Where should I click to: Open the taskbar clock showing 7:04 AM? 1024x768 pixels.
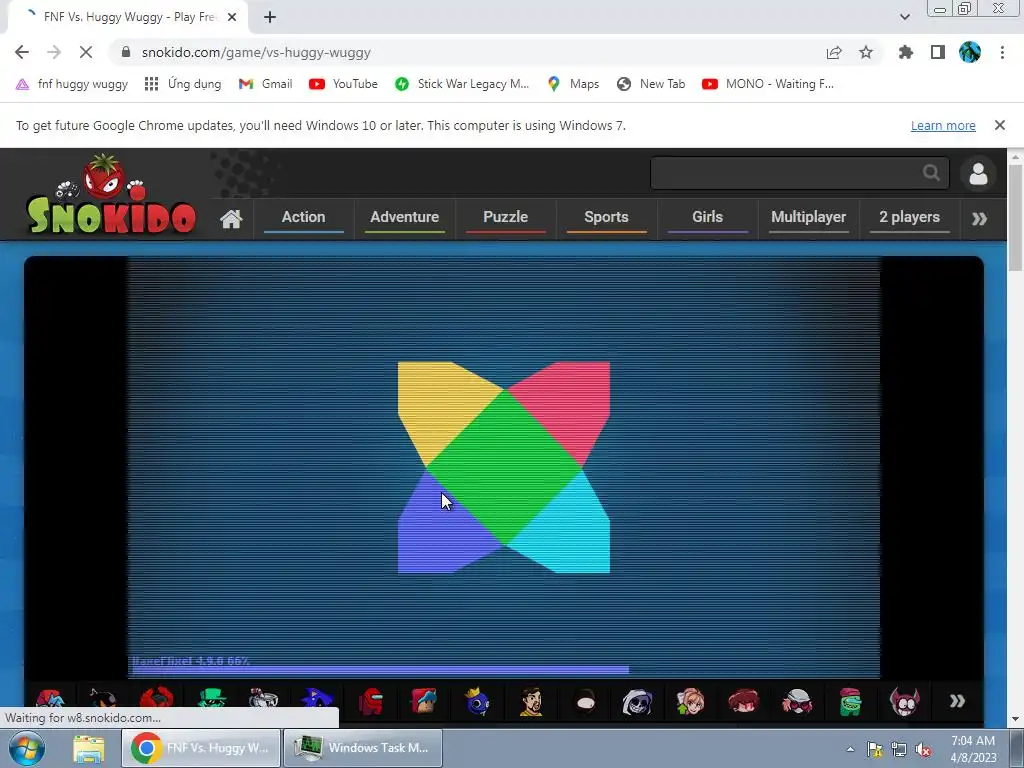click(x=973, y=748)
